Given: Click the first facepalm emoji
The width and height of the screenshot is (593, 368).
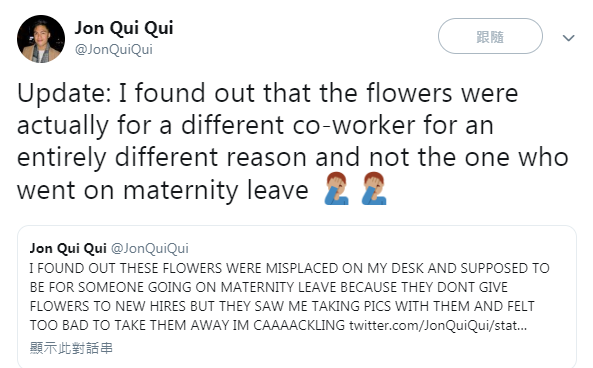Looking at the screenshot, I should [337, 188].
